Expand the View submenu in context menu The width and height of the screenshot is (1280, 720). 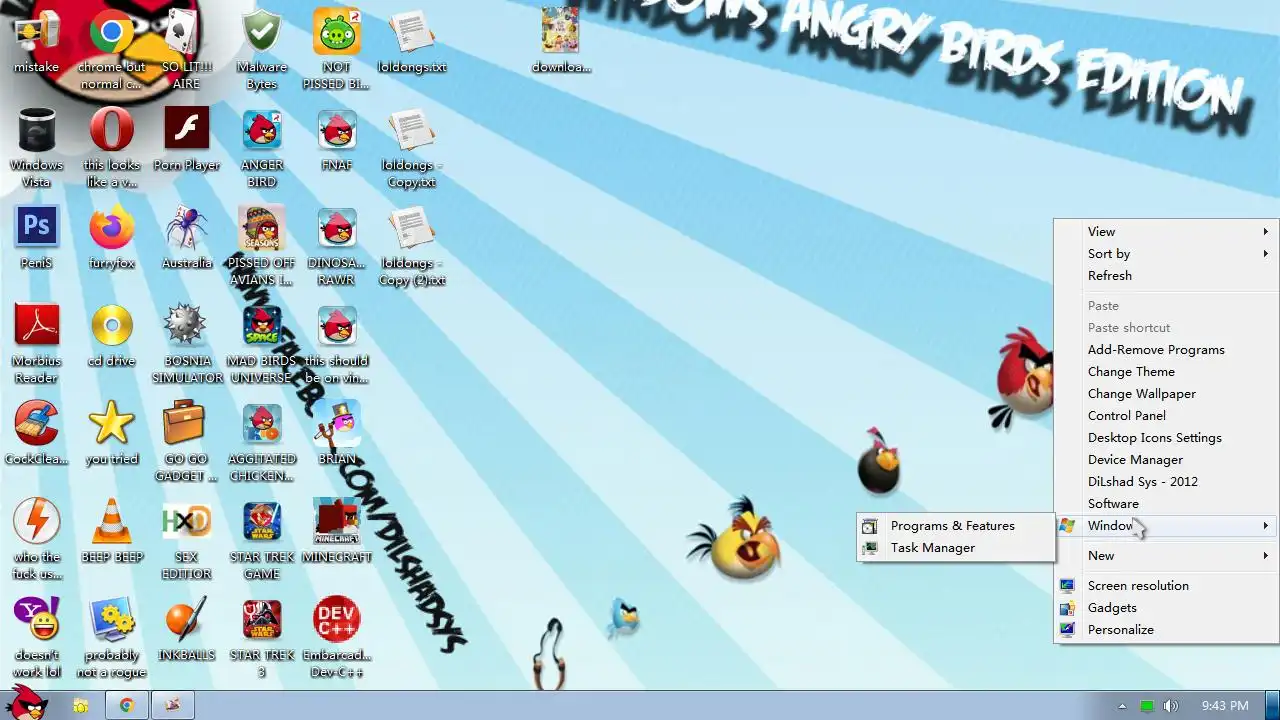click(x=1166, y=231)
